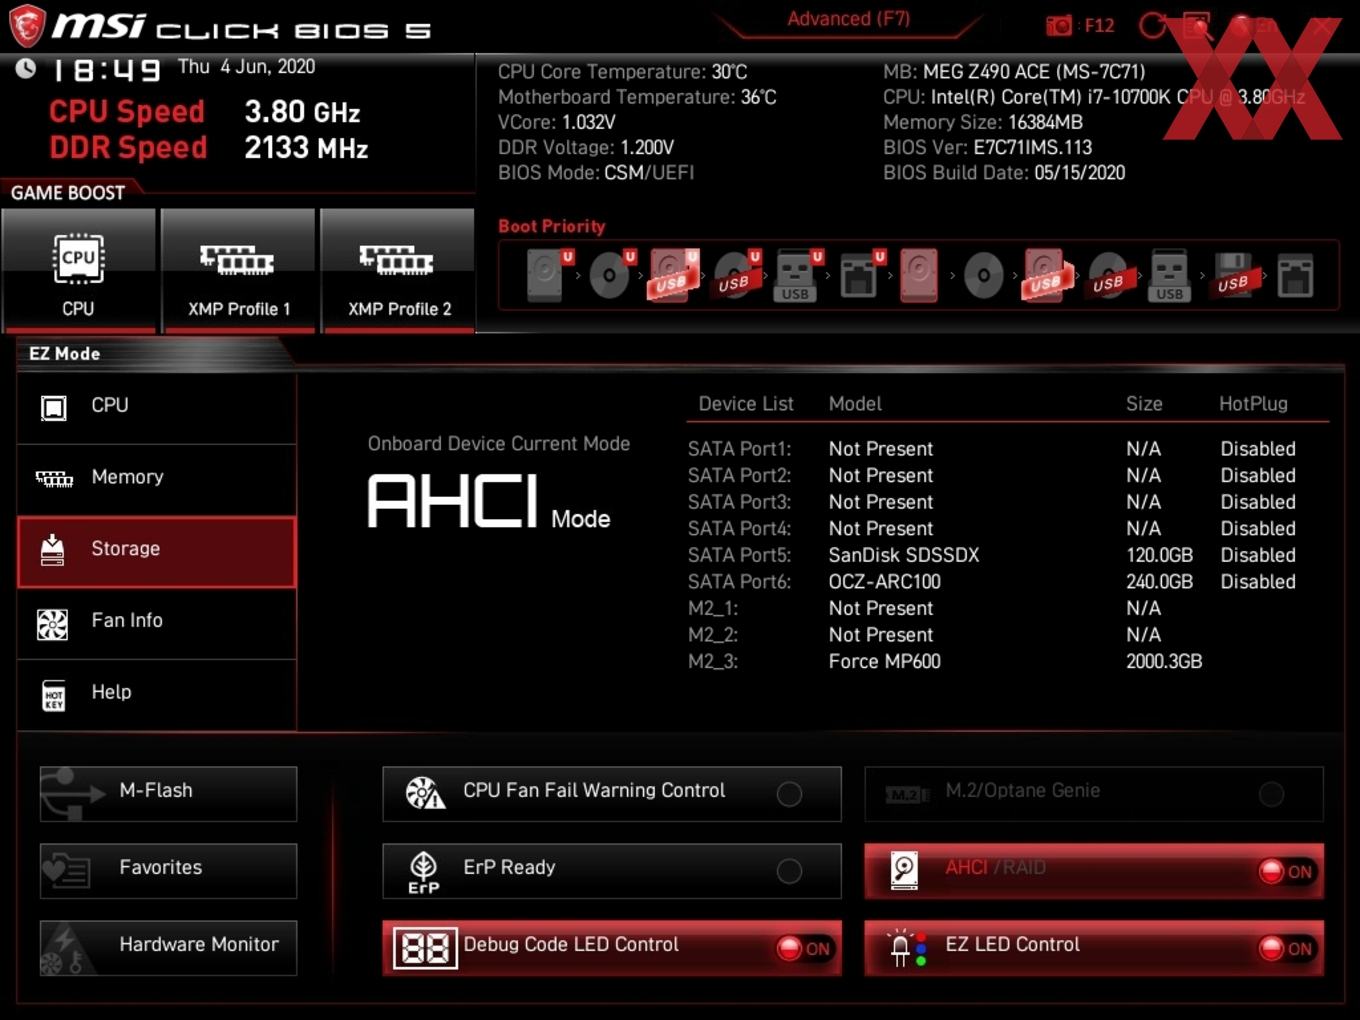Viewport: 1360px width, 1020px height.
Task: Enable Game Boost CPU button
Action: coord(78,269)
